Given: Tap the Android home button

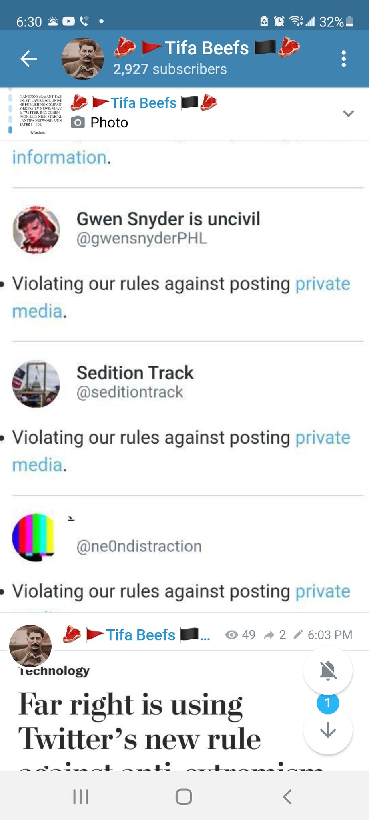Looking at the screenshot, I should pos(184,796).
